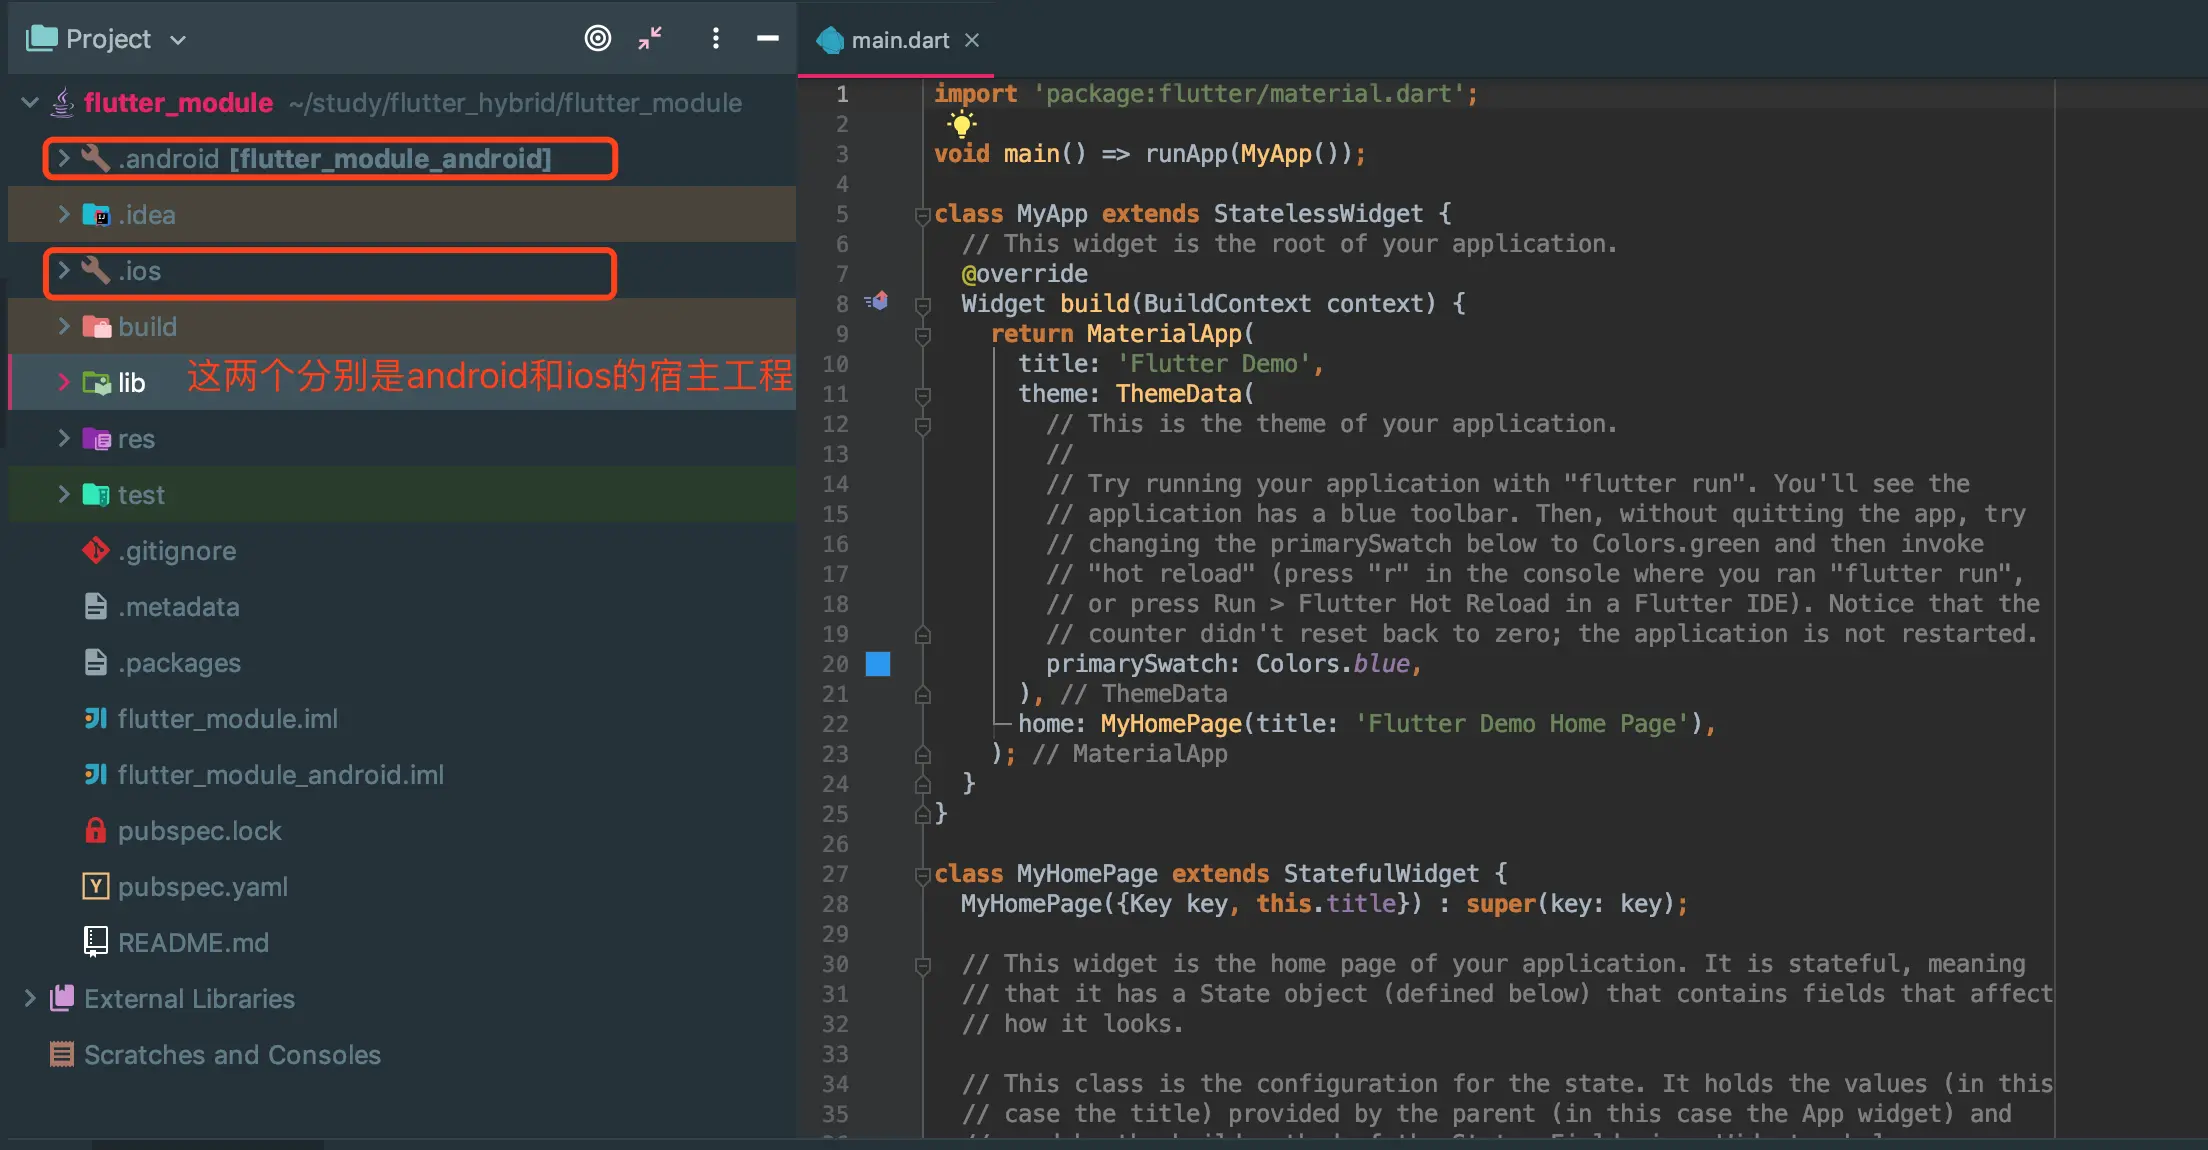
Task: Click the collapse all icon in Project panel
Action: pos(650,38)
